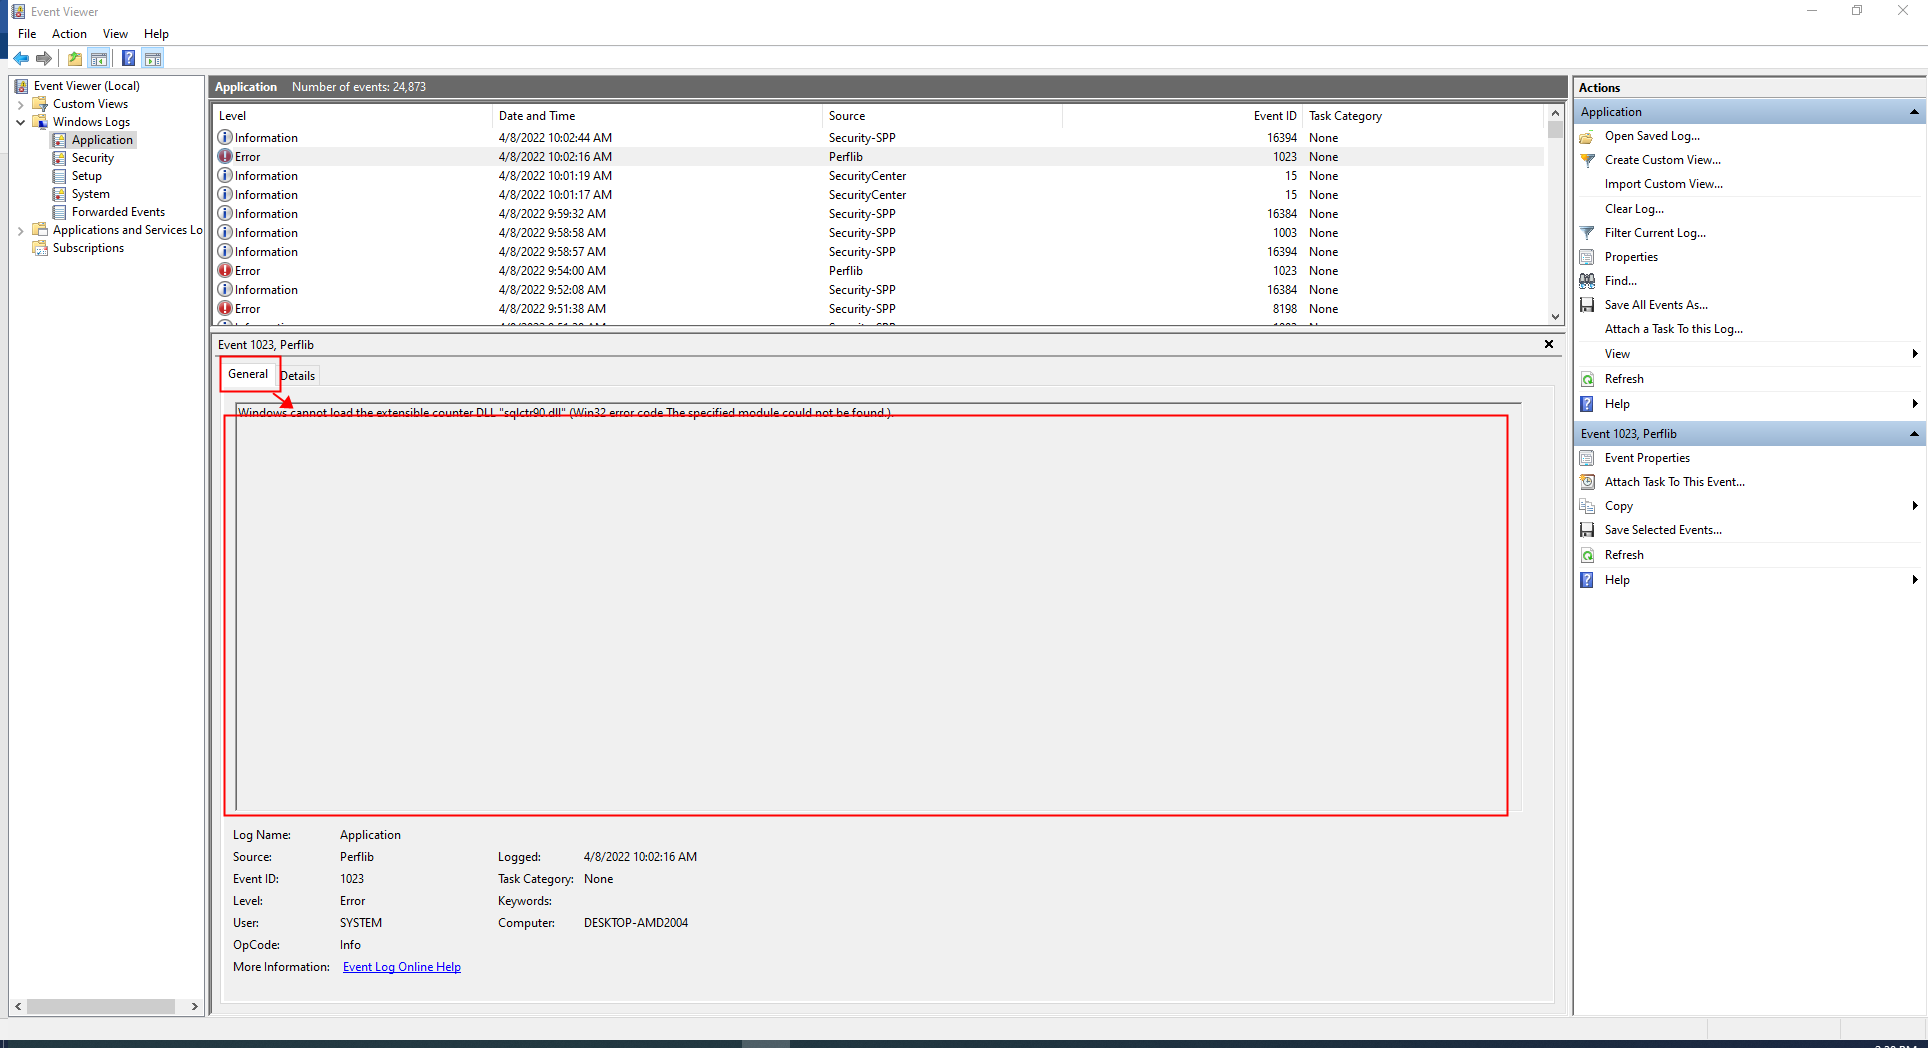Image resolution: width=1928 pixels, height=1048 pixels.
Task: Click the Save Selected Events disk icon
Action: [1587, 530]
